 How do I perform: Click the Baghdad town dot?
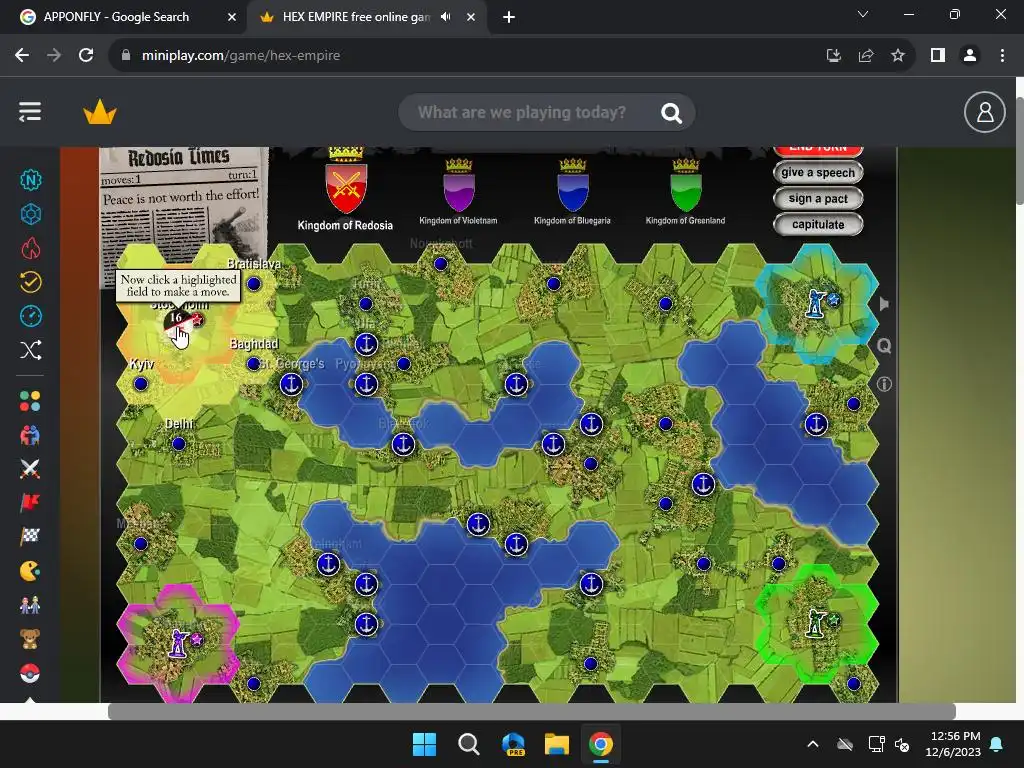tap(253, 364)
